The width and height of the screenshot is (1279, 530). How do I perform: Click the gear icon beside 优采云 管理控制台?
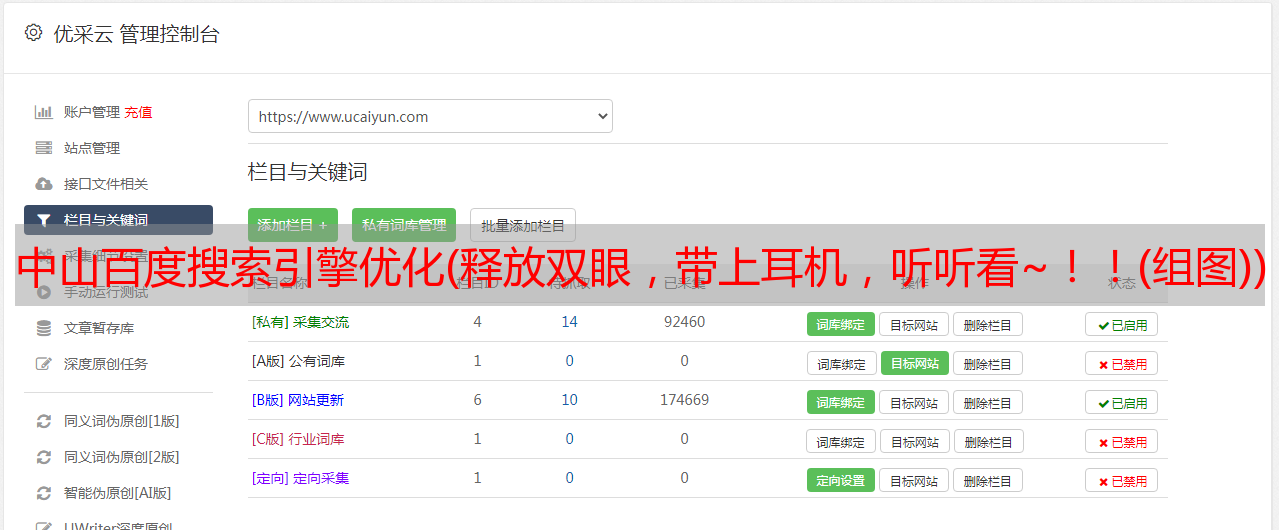33,33
